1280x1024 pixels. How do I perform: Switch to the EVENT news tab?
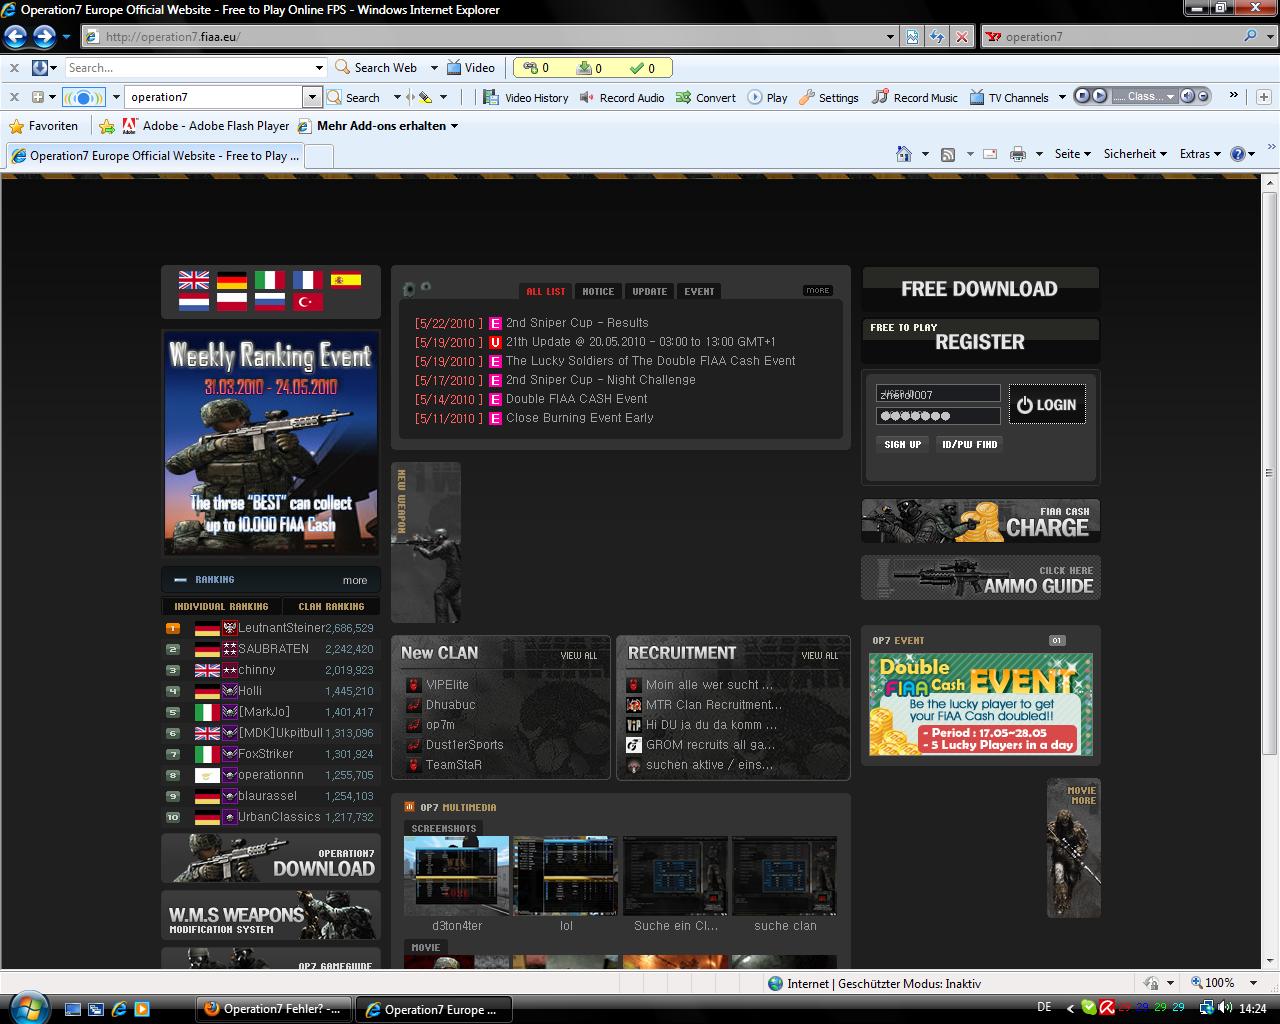(x=699, y=291)
